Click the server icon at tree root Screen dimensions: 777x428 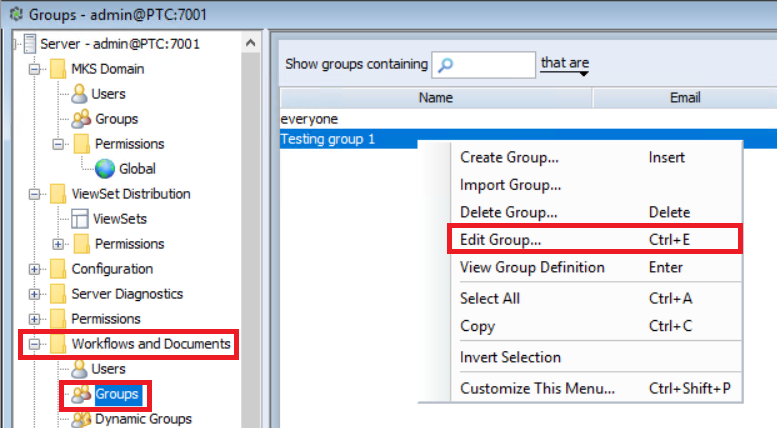(29, 44)
